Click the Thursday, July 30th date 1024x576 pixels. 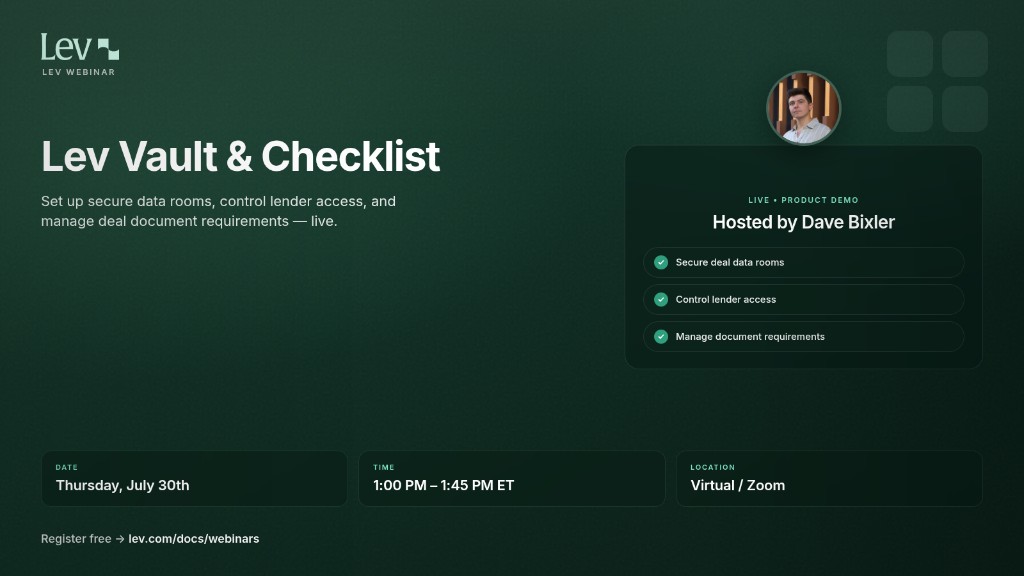coord(122,485)
